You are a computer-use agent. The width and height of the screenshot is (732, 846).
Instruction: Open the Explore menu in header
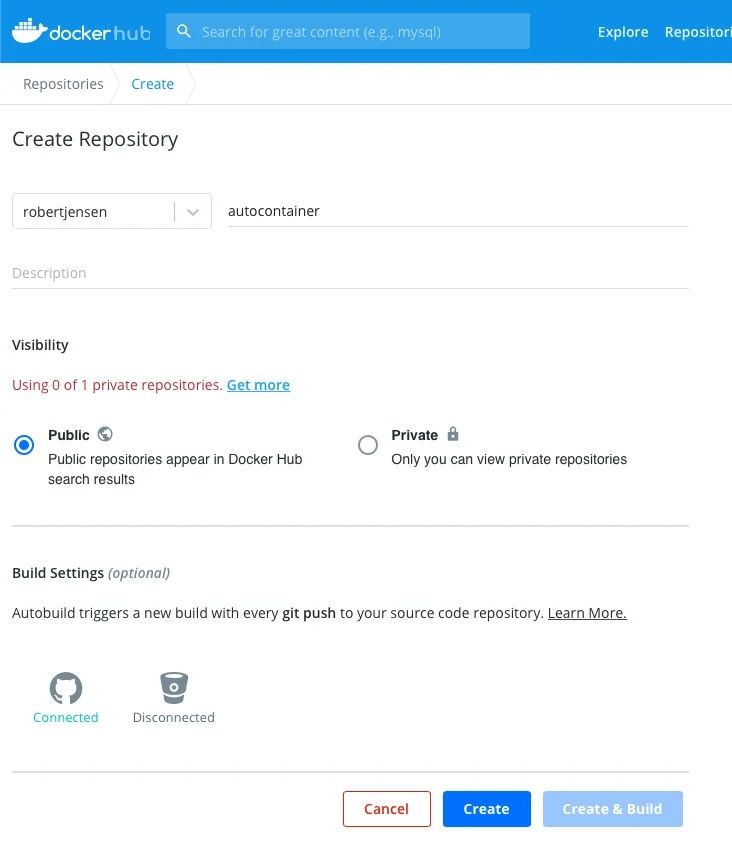[622, 32]
